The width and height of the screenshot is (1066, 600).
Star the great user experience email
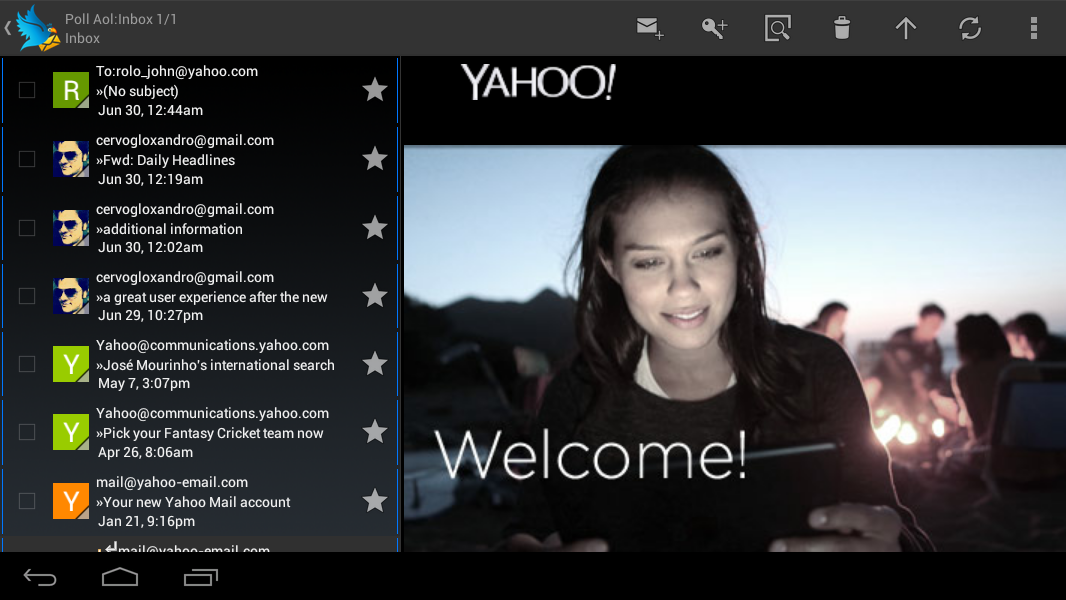[375, 296]
